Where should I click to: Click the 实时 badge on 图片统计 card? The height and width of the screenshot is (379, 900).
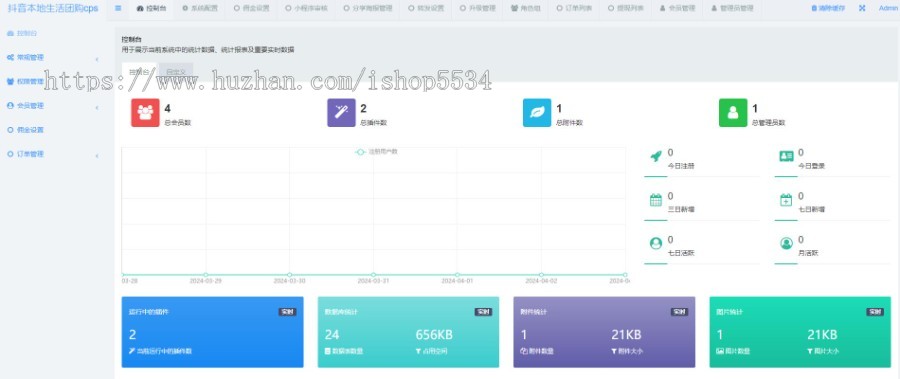875,312
